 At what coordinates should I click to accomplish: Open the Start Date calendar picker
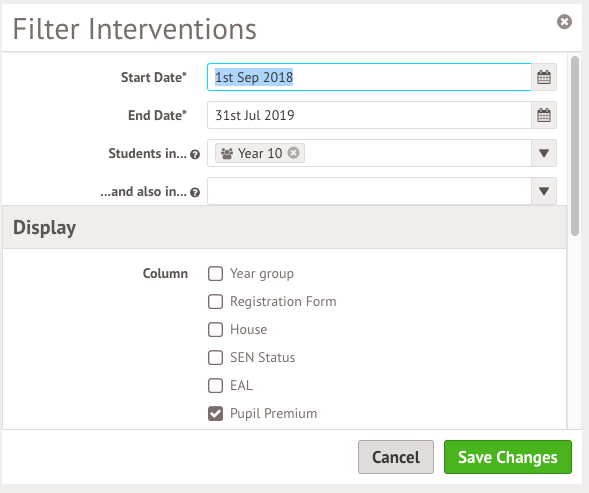click(544, 77)
